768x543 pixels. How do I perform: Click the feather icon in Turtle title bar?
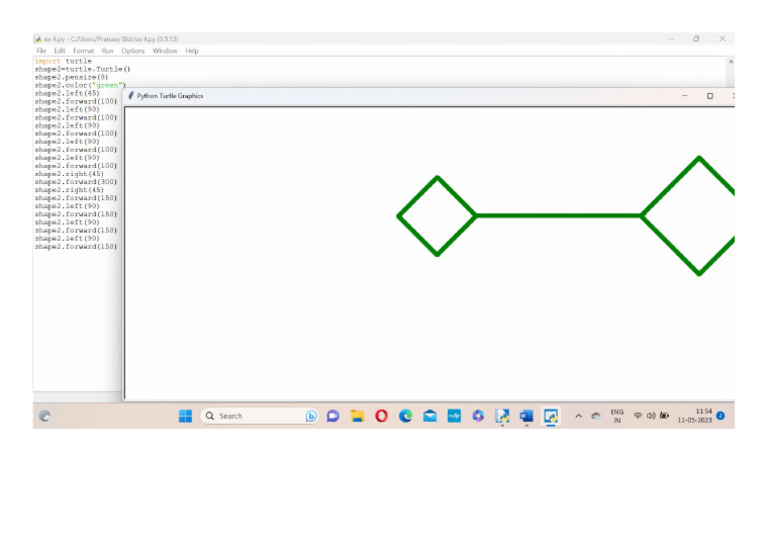[131, 95]
